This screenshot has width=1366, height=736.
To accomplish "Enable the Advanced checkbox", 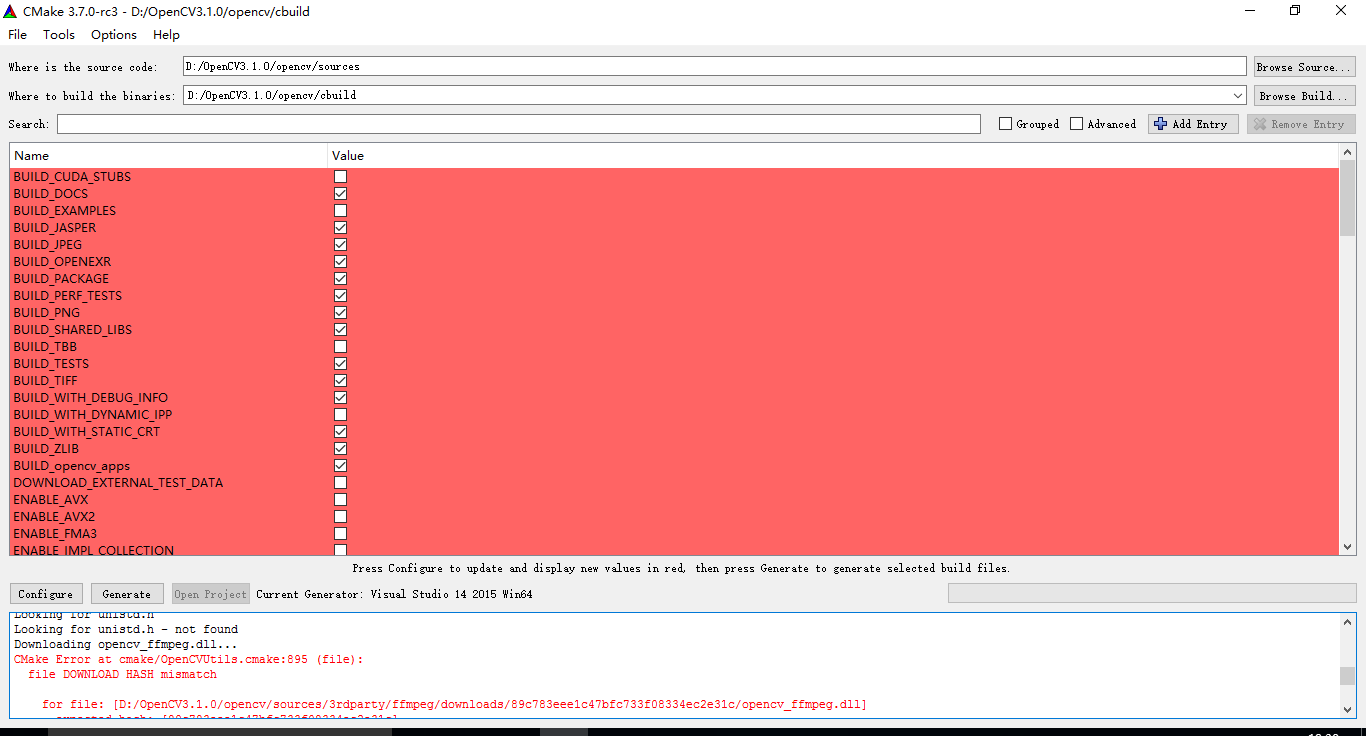I will (1076, 124).
